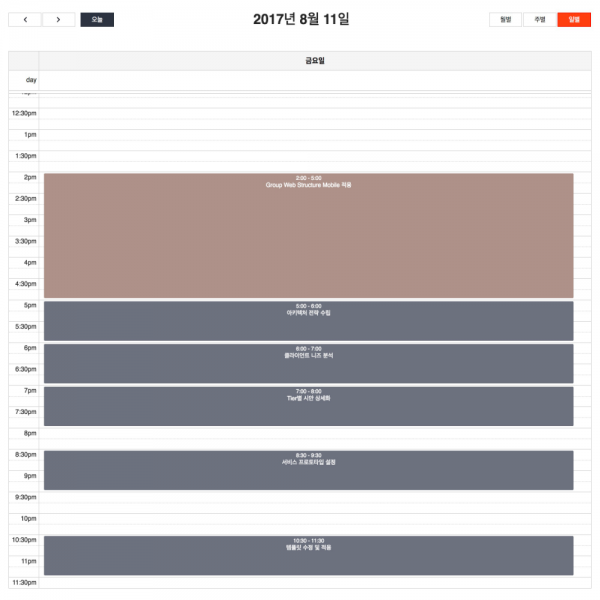
Task: Click the 2017년 8월 11일 date title
Action: coord(301,19)
